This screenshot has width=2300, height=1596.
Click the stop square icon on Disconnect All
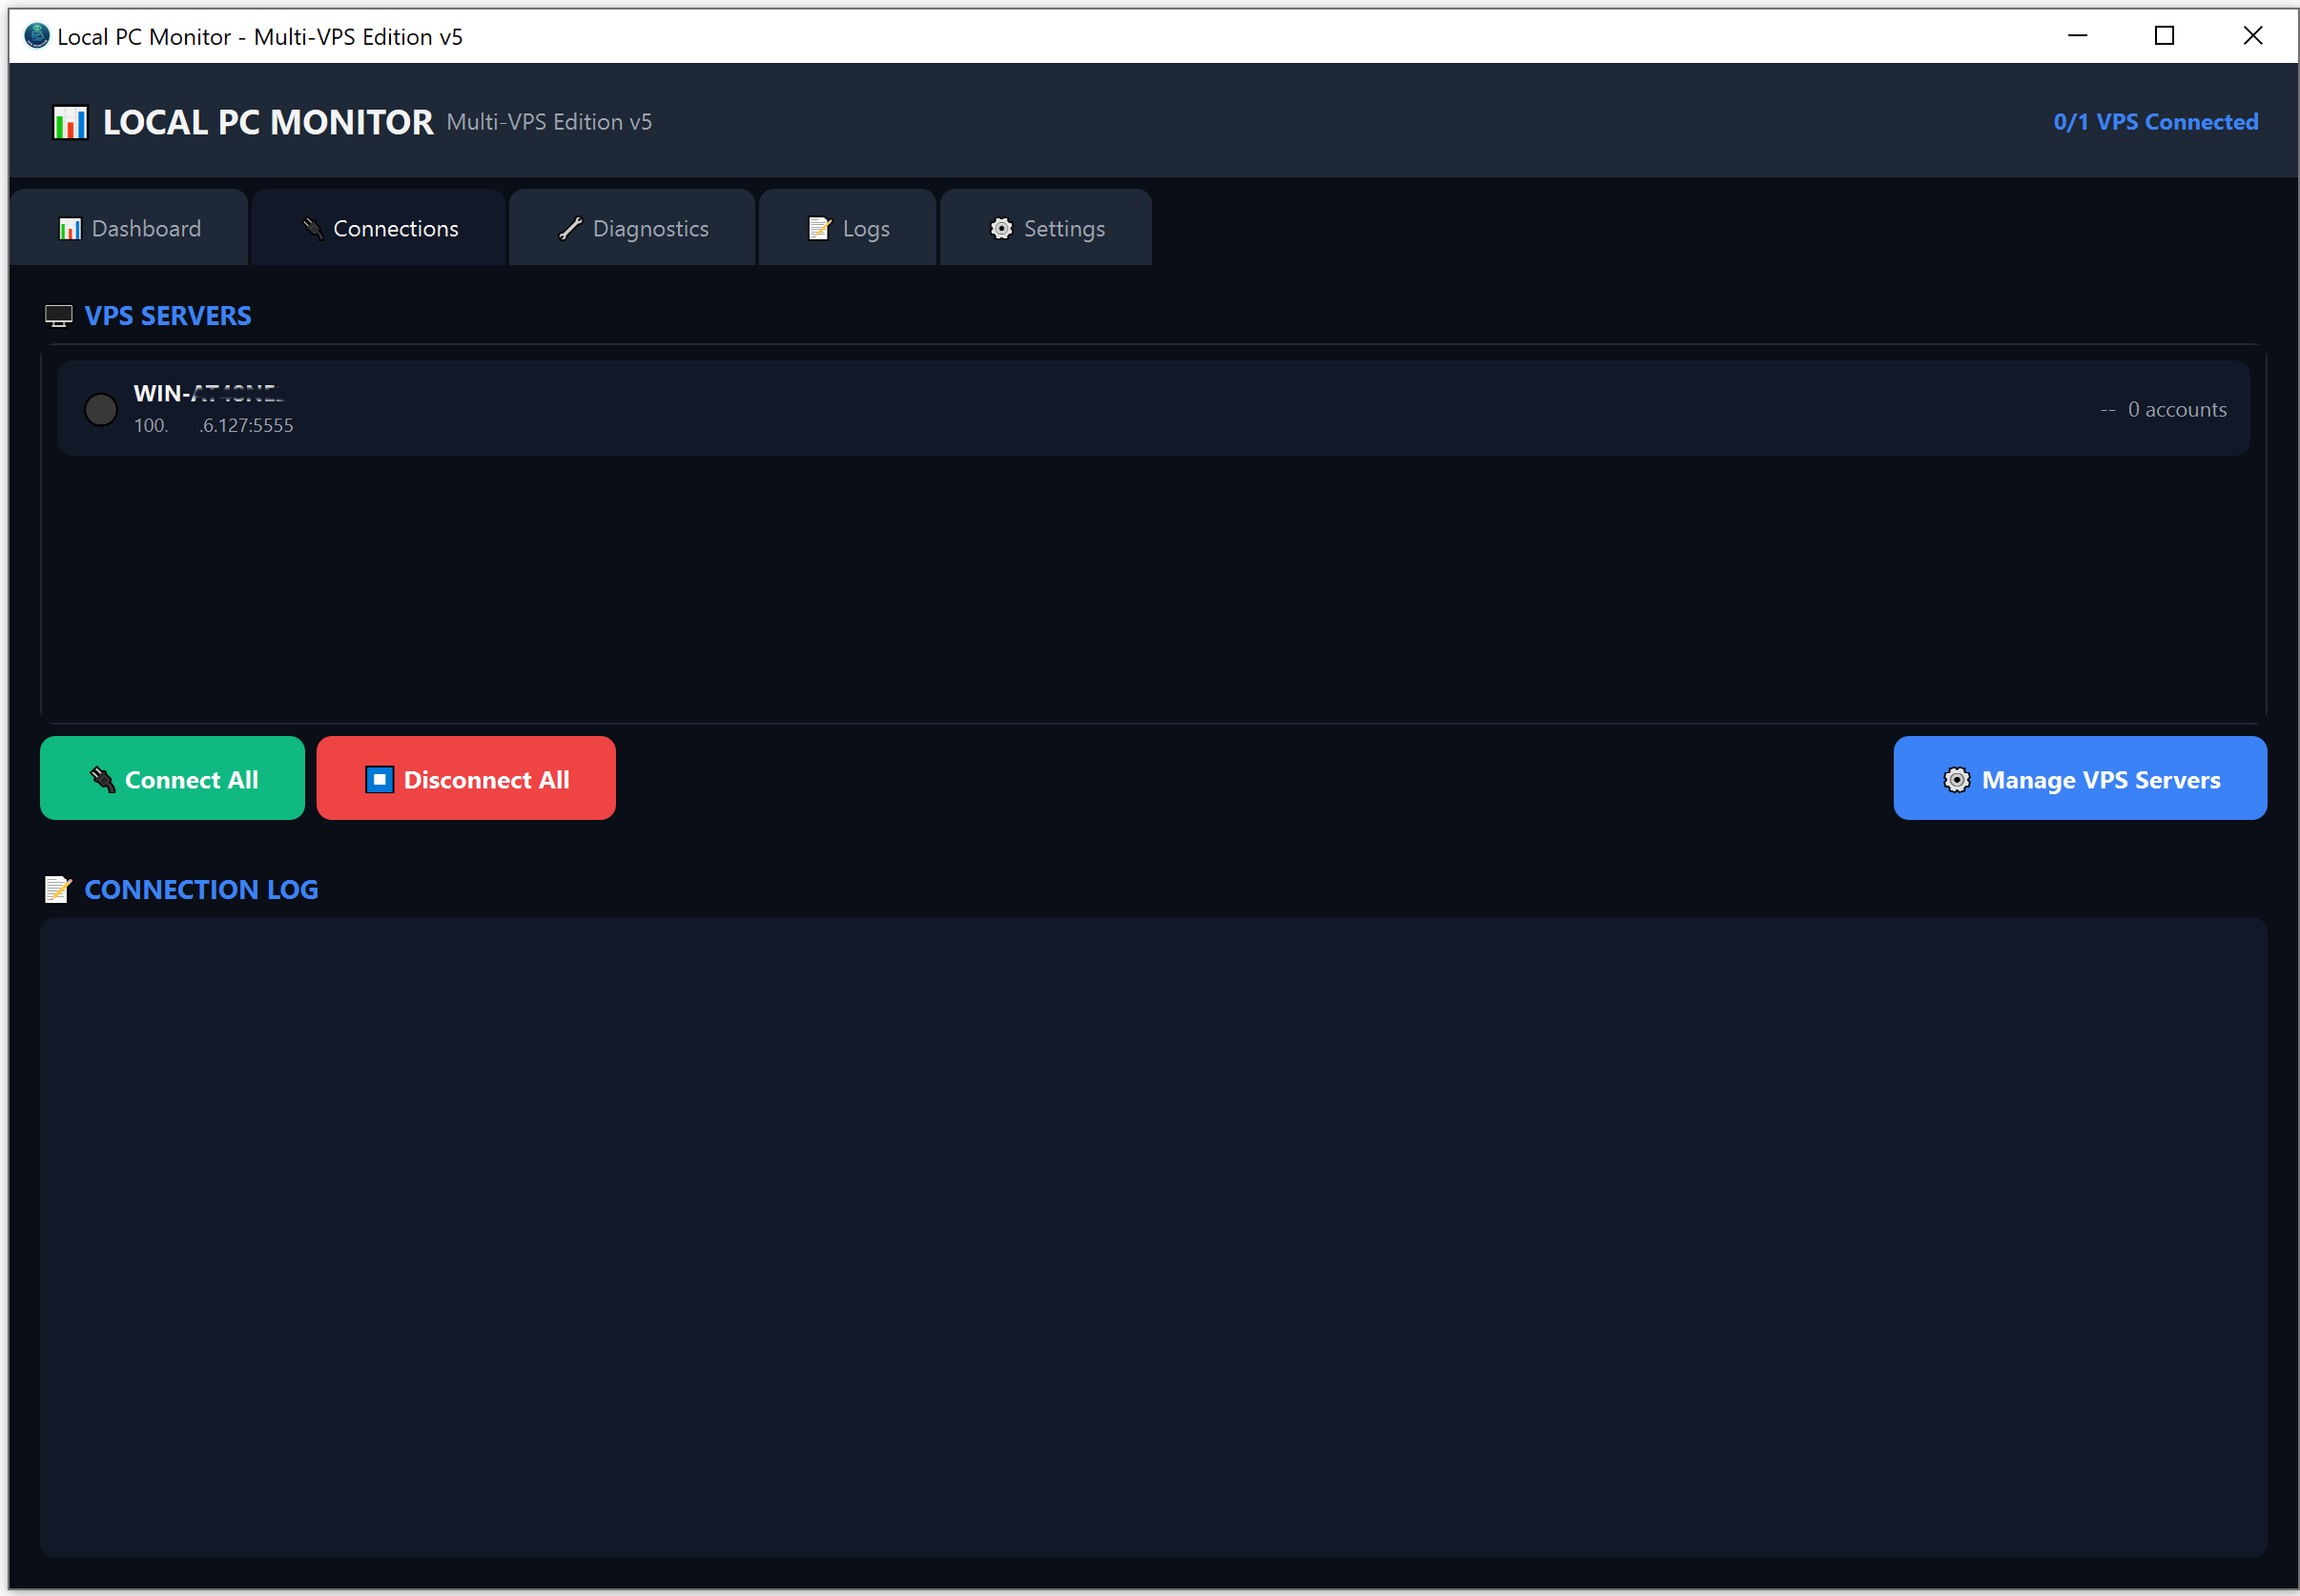pyautogui.click(x=379, y=779)
